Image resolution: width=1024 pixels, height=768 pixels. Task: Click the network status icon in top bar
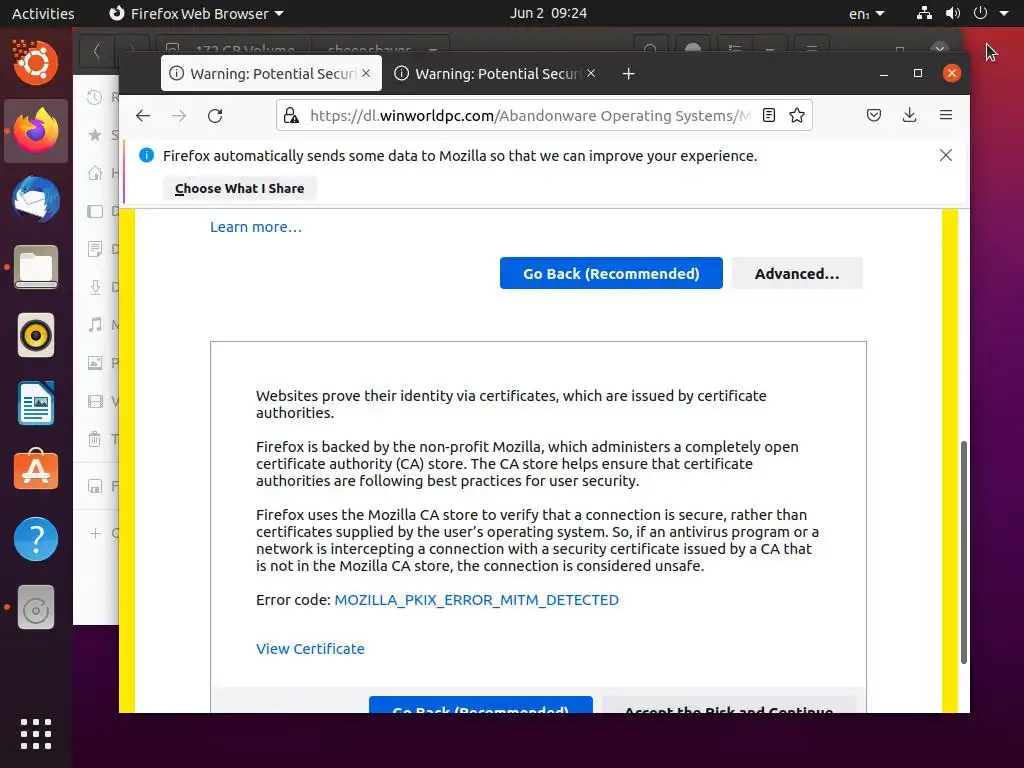click(924, 13)
